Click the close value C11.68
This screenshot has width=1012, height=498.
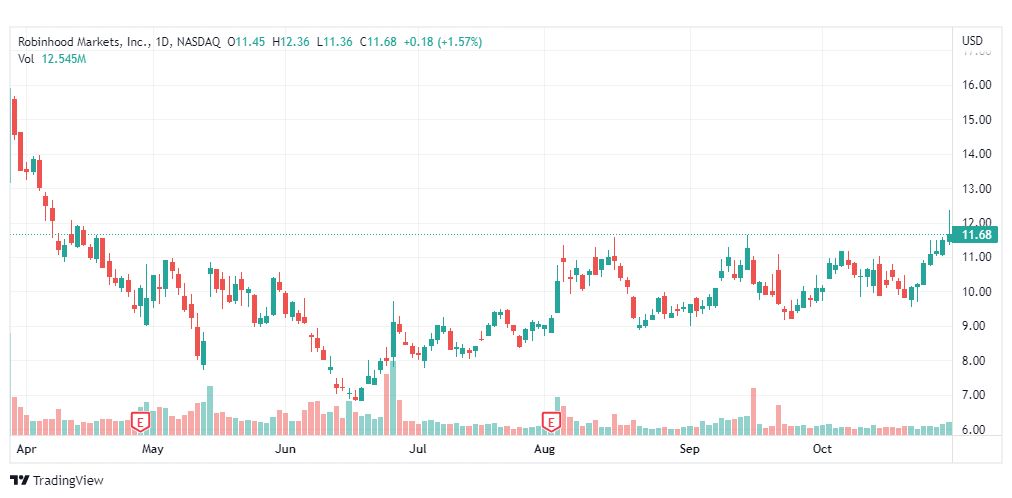tap(378, 42)
